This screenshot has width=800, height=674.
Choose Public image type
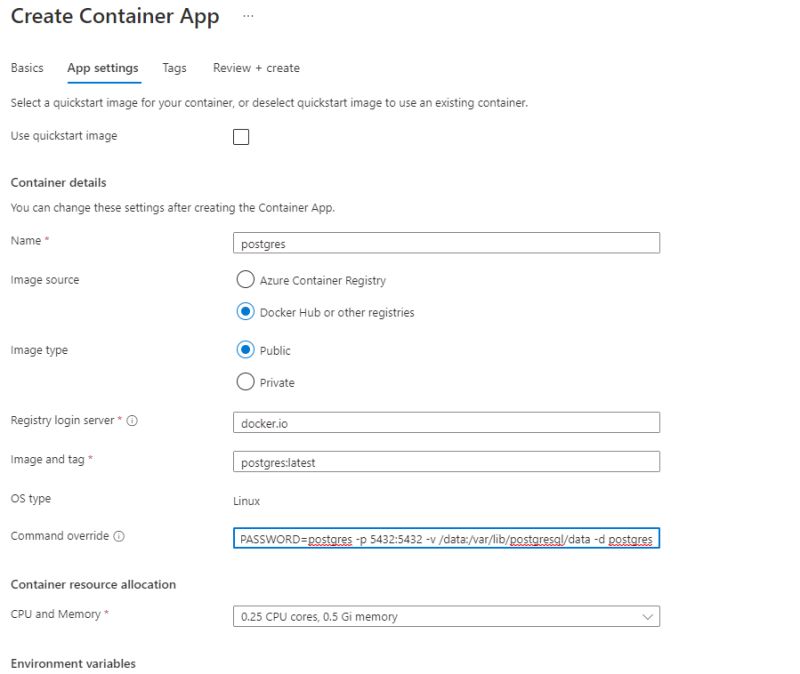coord(245,351)
